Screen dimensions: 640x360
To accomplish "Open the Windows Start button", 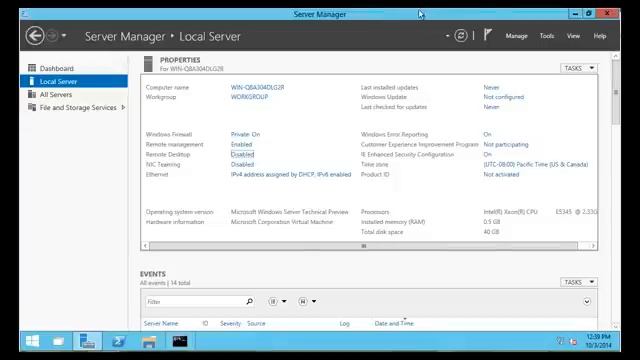I will 32,341.
